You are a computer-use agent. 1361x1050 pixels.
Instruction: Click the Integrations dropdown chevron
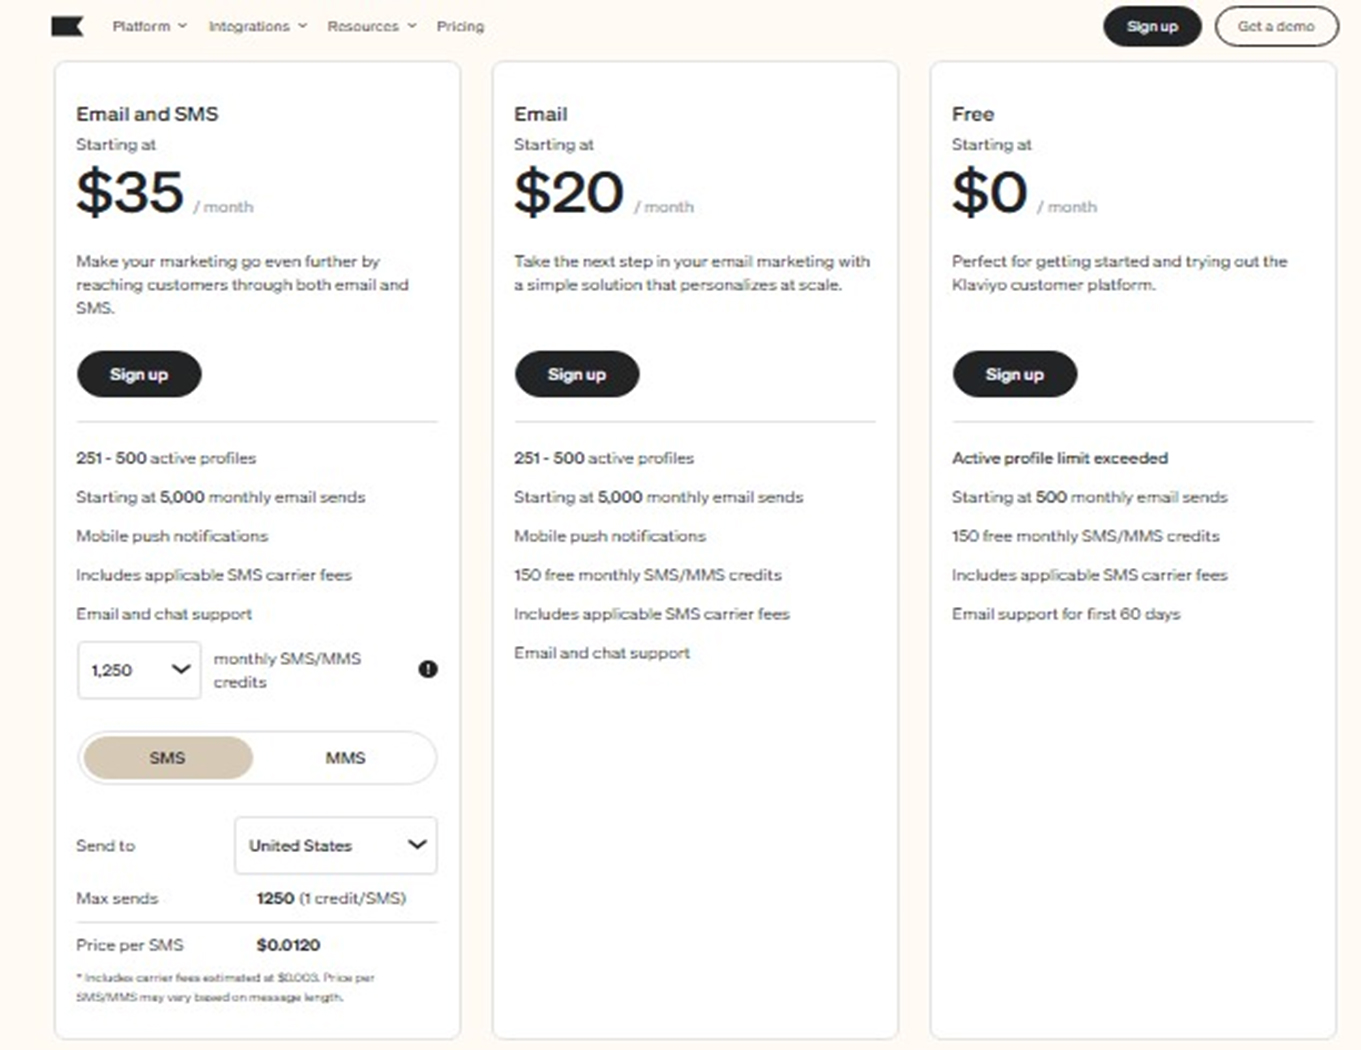tap(303, 27)
